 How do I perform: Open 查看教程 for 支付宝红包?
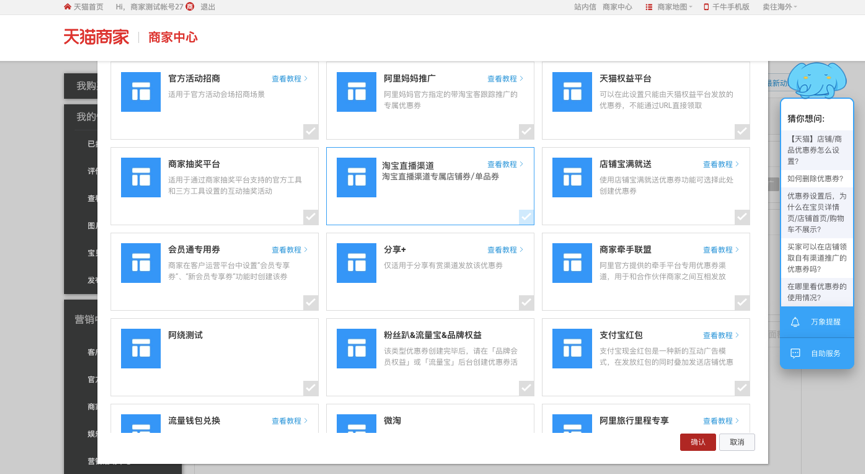(721, 335)
